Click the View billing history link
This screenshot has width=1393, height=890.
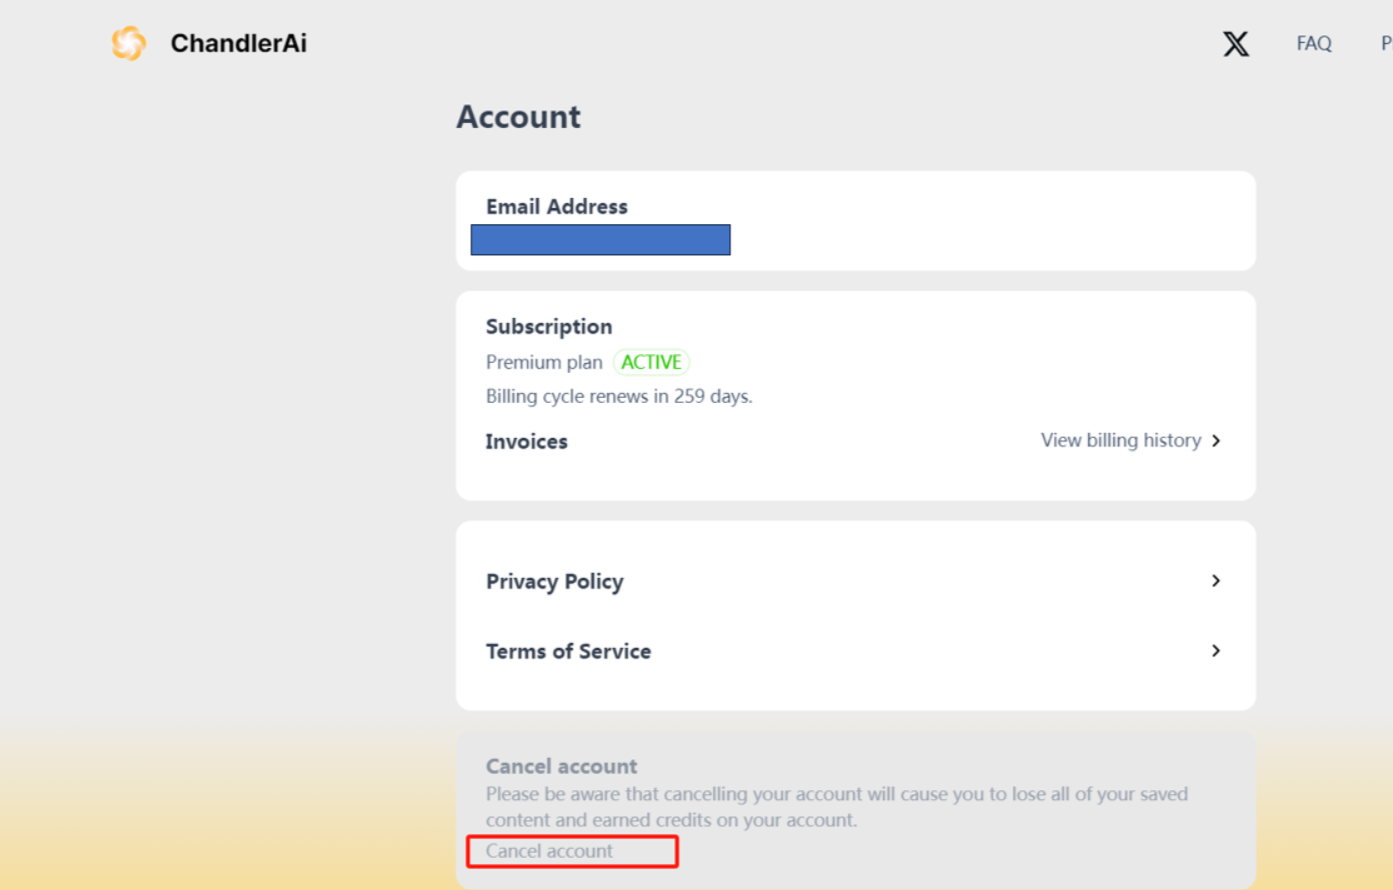click(1120, 440)
